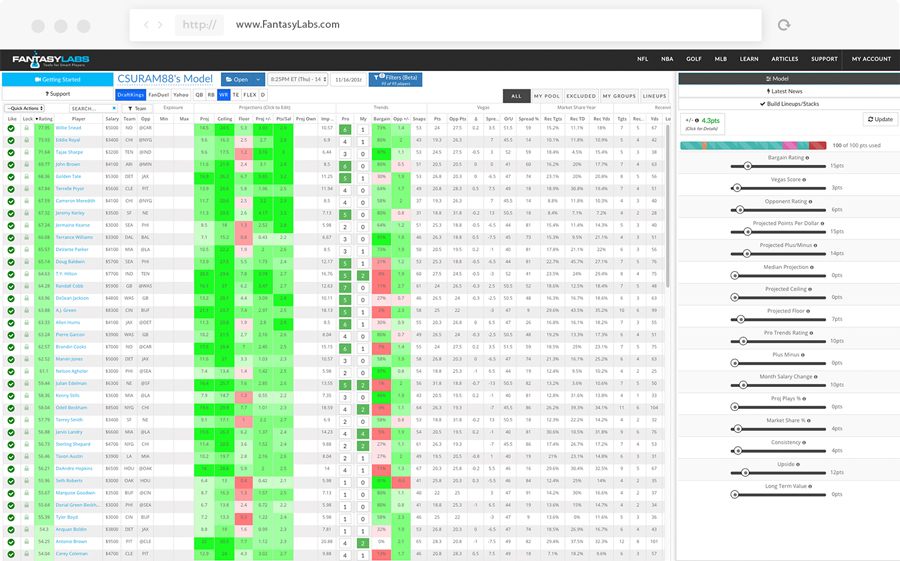Expand the arrow next to the Open button

coord(258,80)
